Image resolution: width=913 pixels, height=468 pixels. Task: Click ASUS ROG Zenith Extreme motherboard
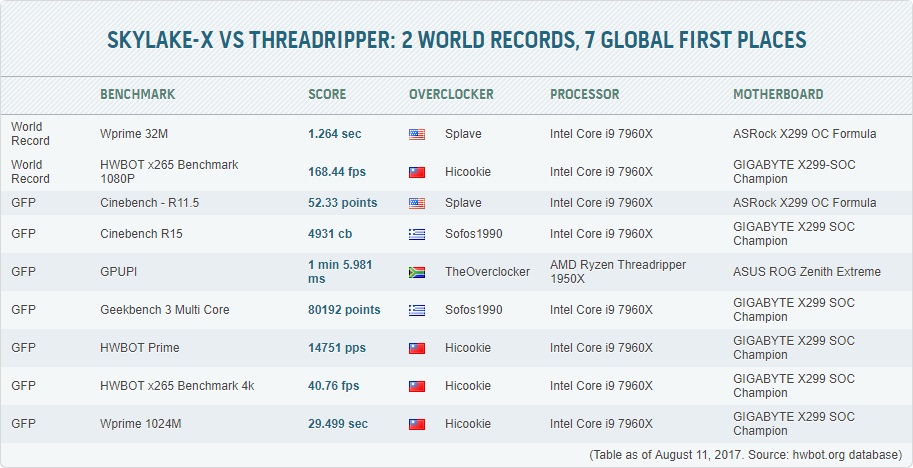(x=807, y=272)
